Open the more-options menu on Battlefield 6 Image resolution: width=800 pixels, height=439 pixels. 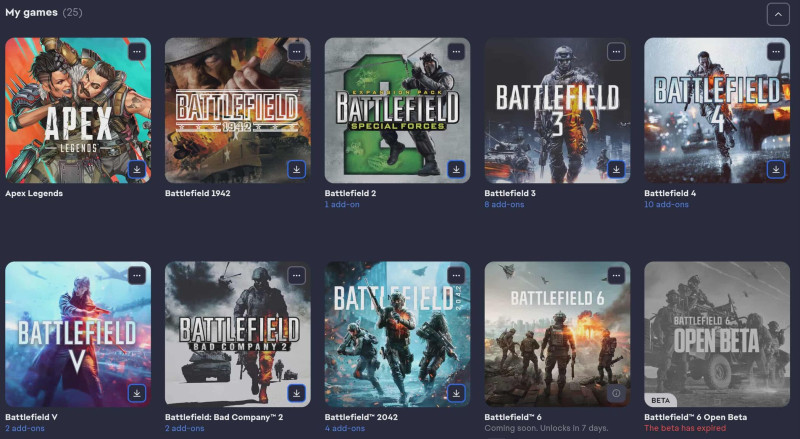(616, 276)
